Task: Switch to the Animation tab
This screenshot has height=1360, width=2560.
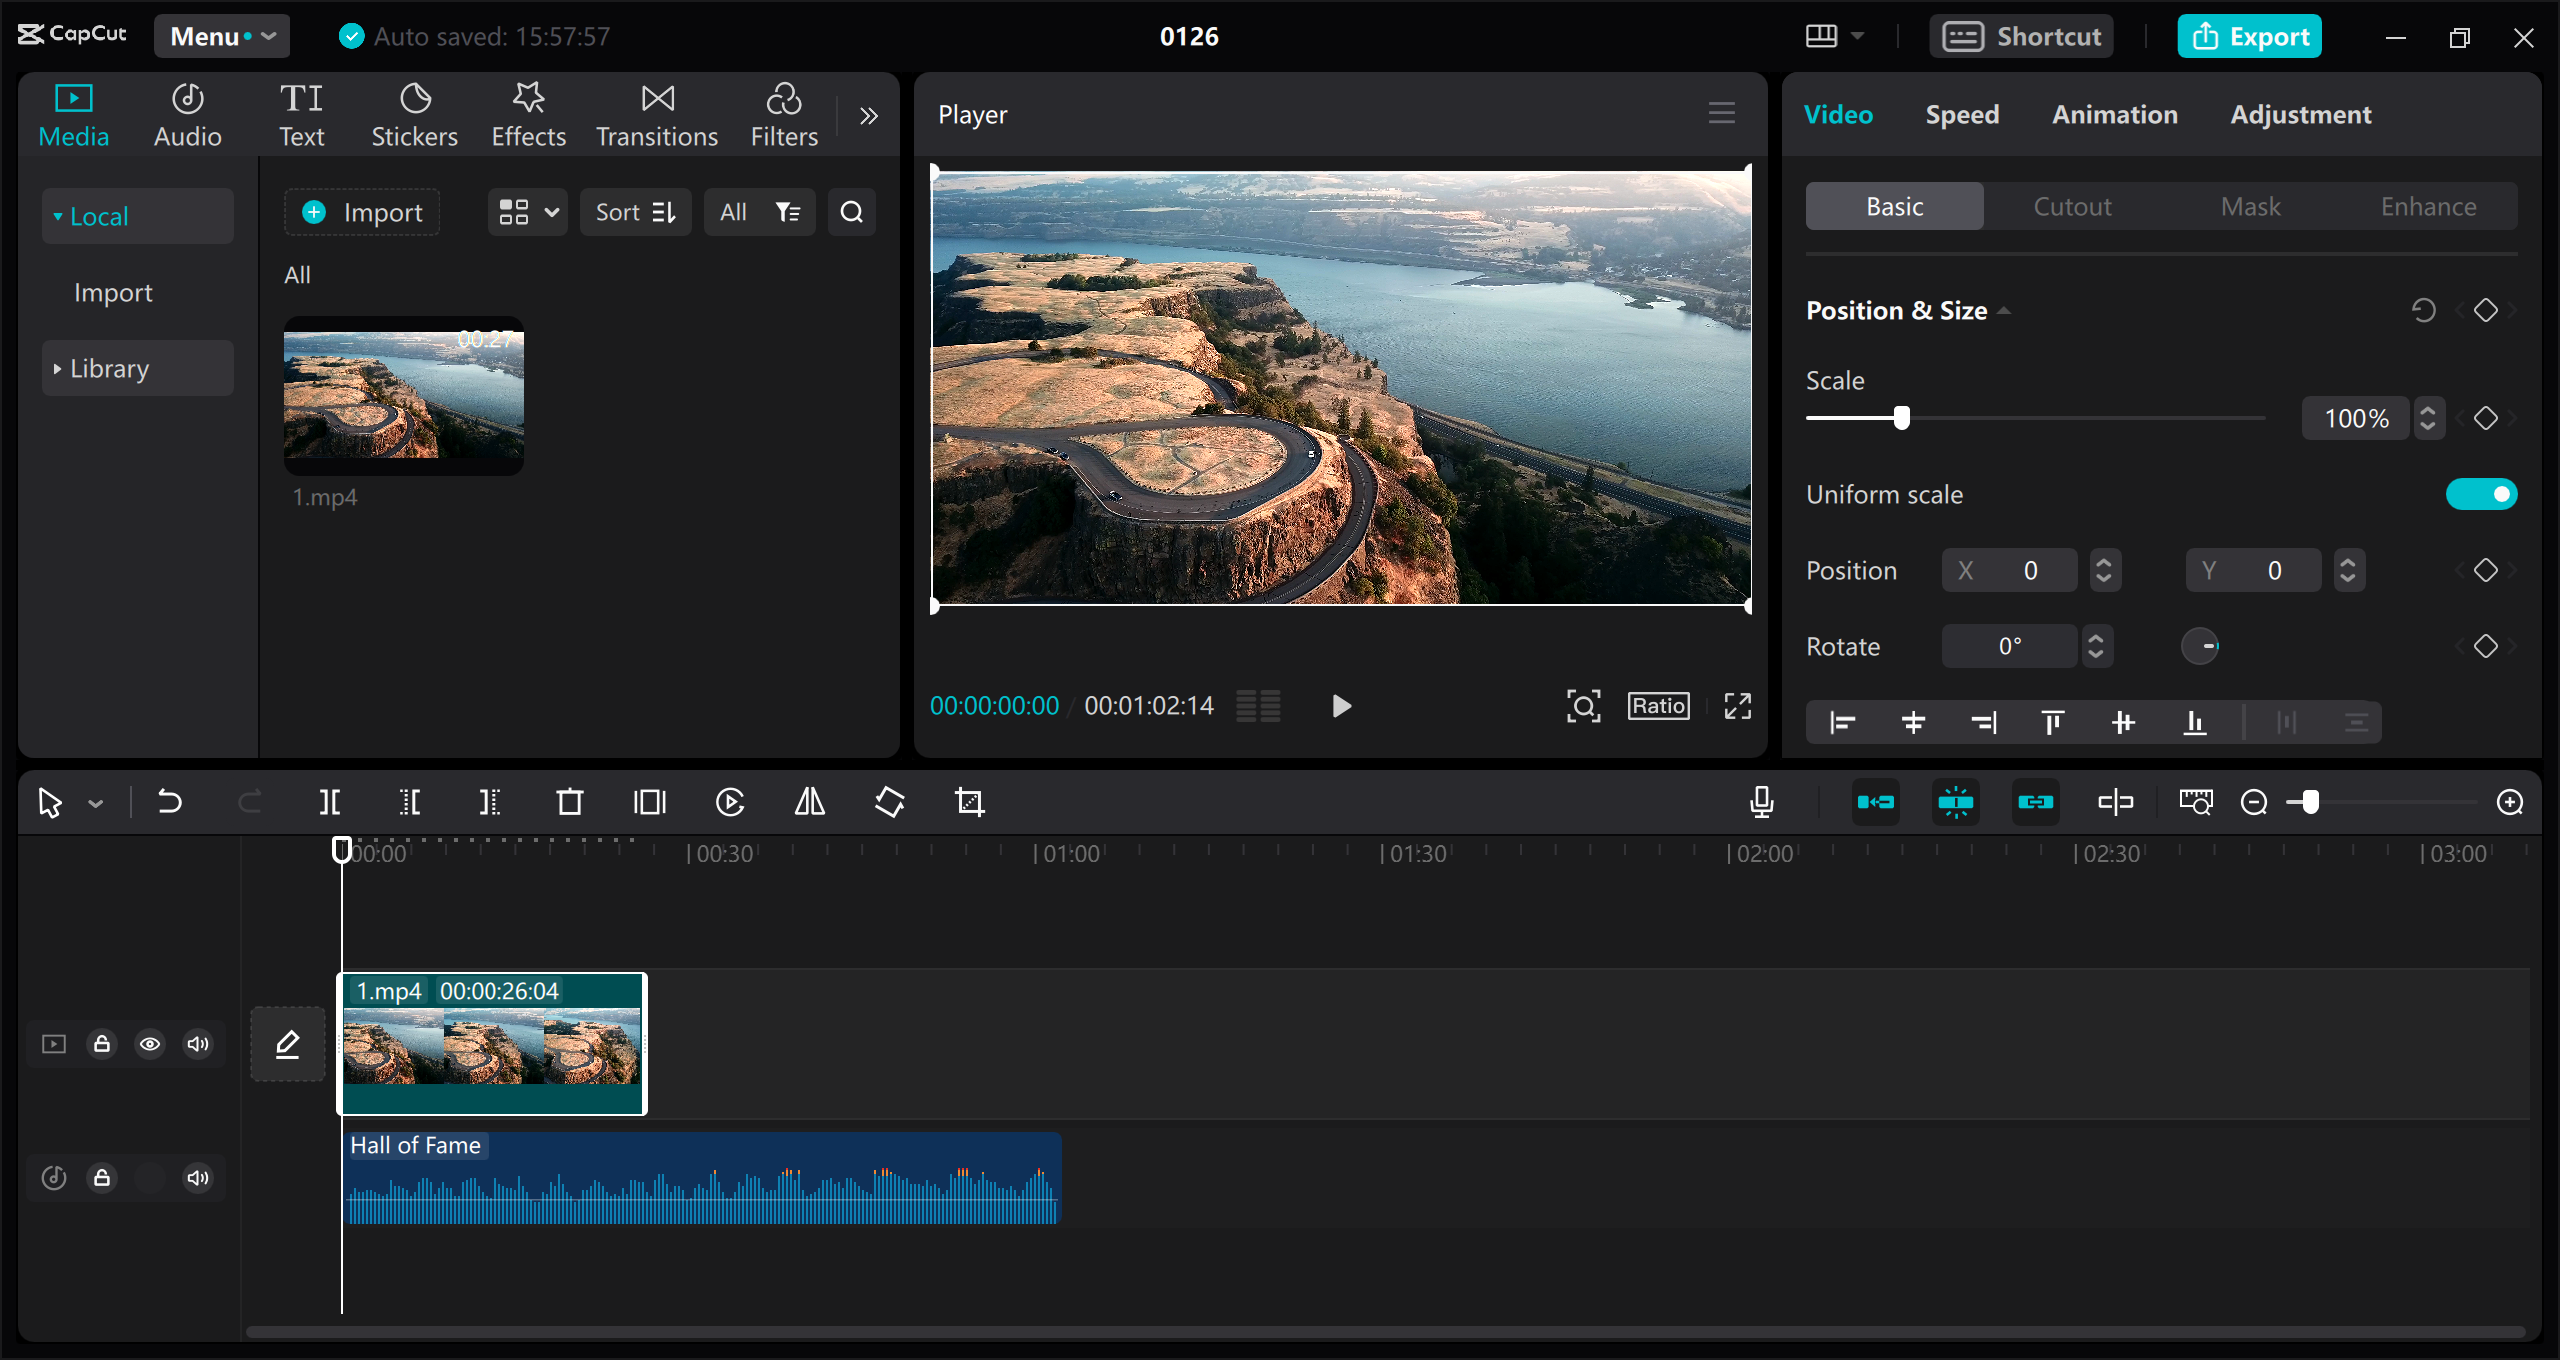Action: (2113, 113)
